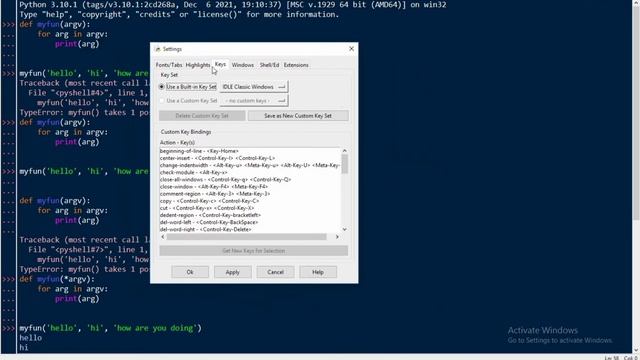This screenshot has width=640, height=360.
Task: Select the center-insert key binding
Action: [250, 158]
